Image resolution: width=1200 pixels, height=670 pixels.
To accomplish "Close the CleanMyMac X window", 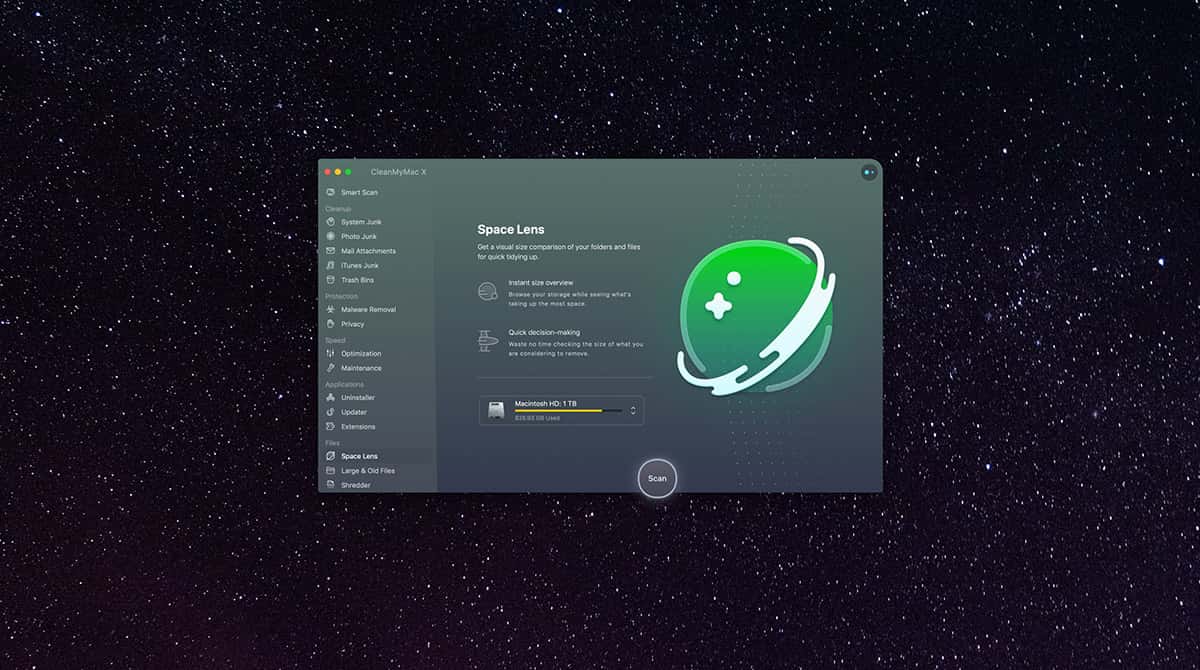I will (327, 172).
